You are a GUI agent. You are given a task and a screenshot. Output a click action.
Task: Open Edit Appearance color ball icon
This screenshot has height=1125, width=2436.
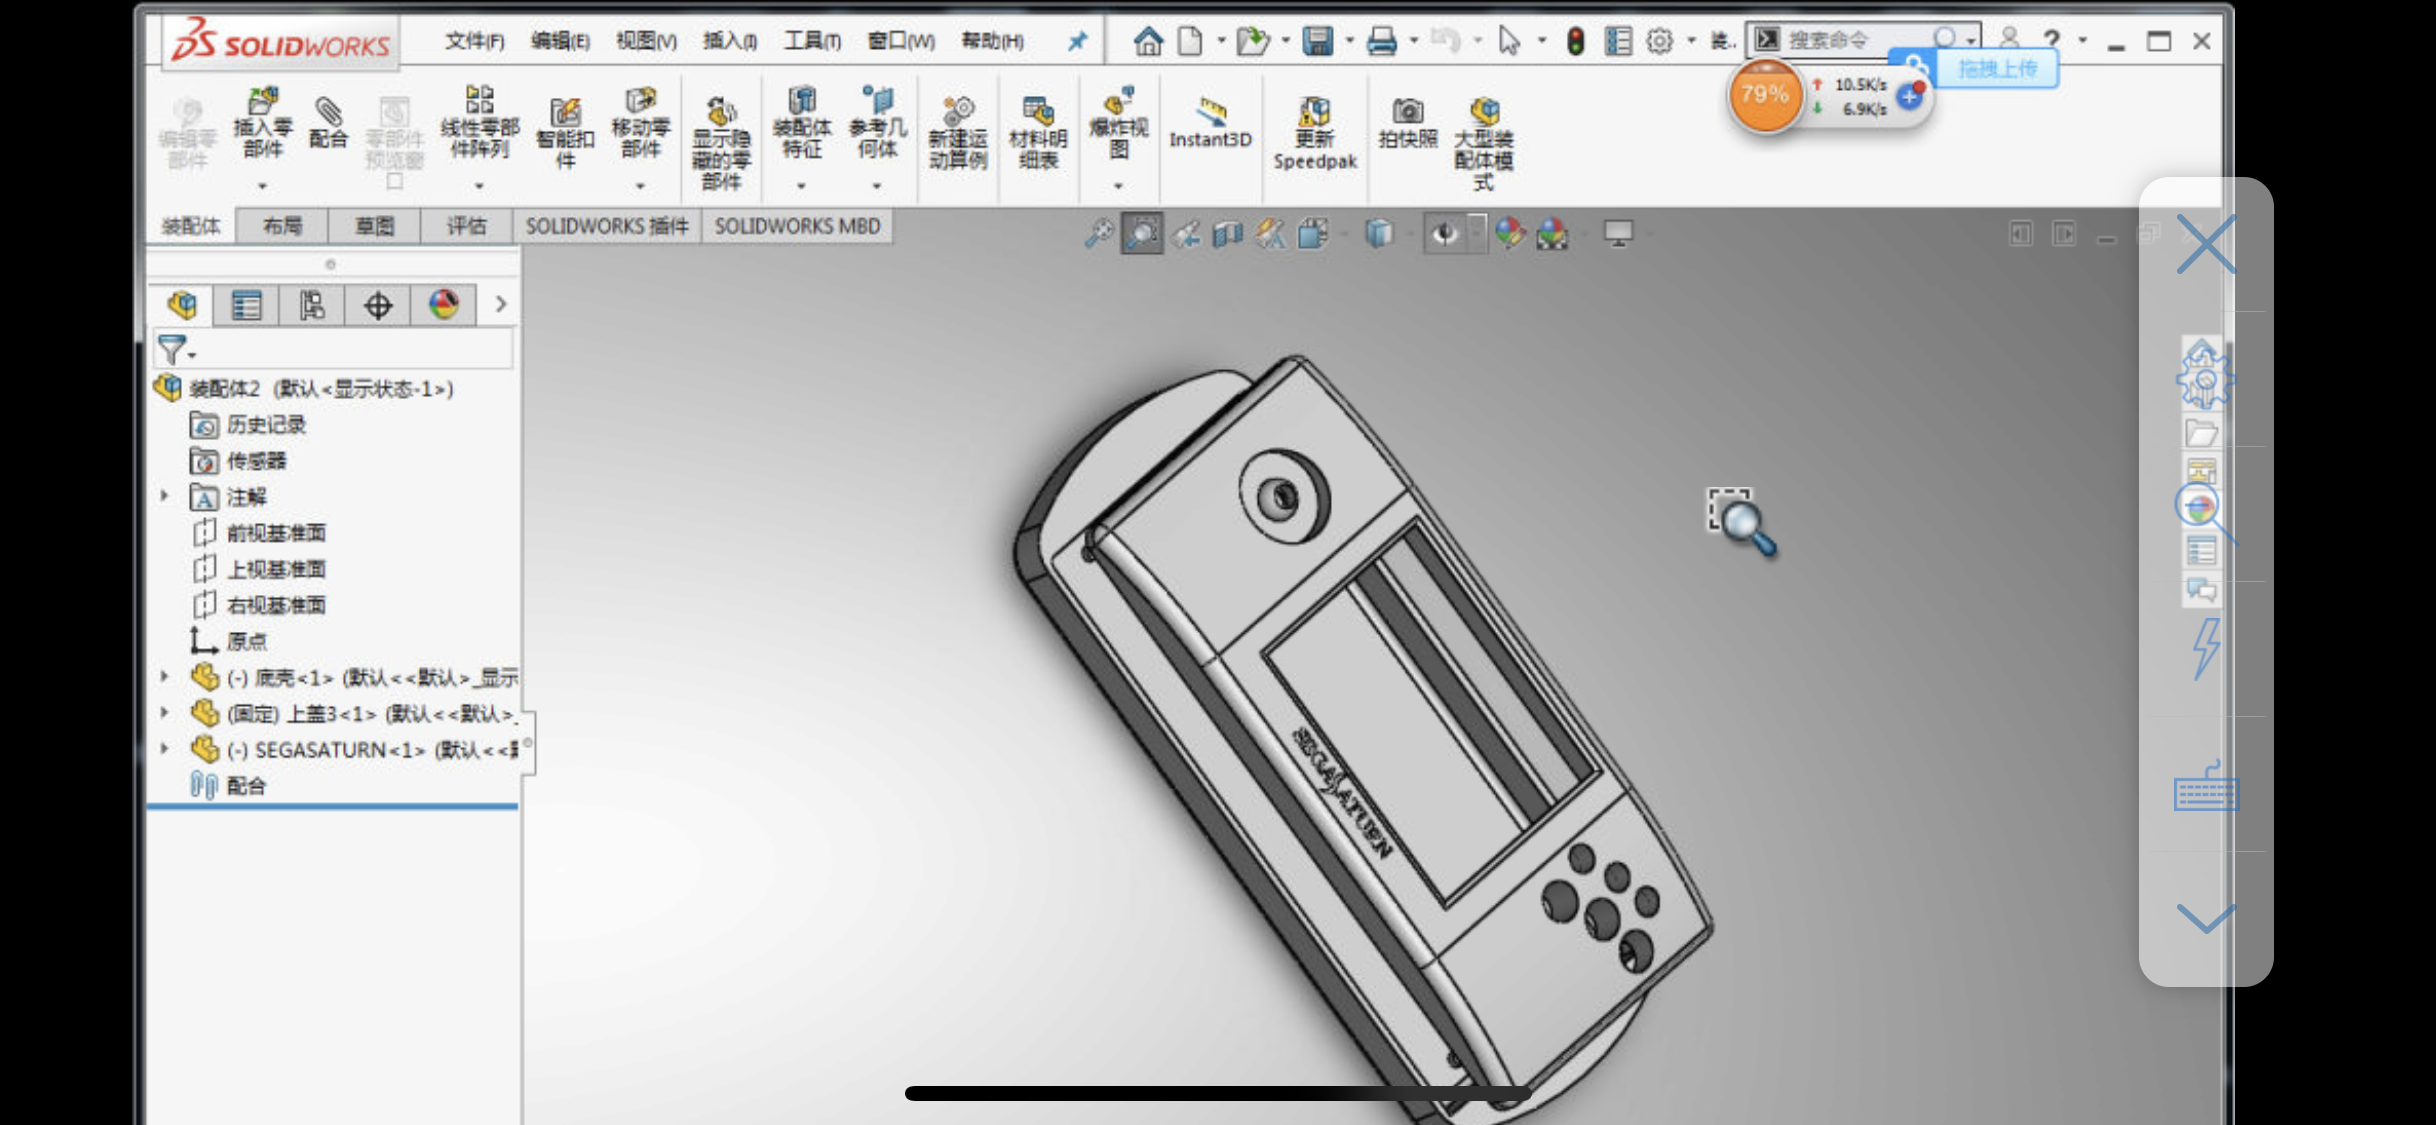[x=1510, y=234]
